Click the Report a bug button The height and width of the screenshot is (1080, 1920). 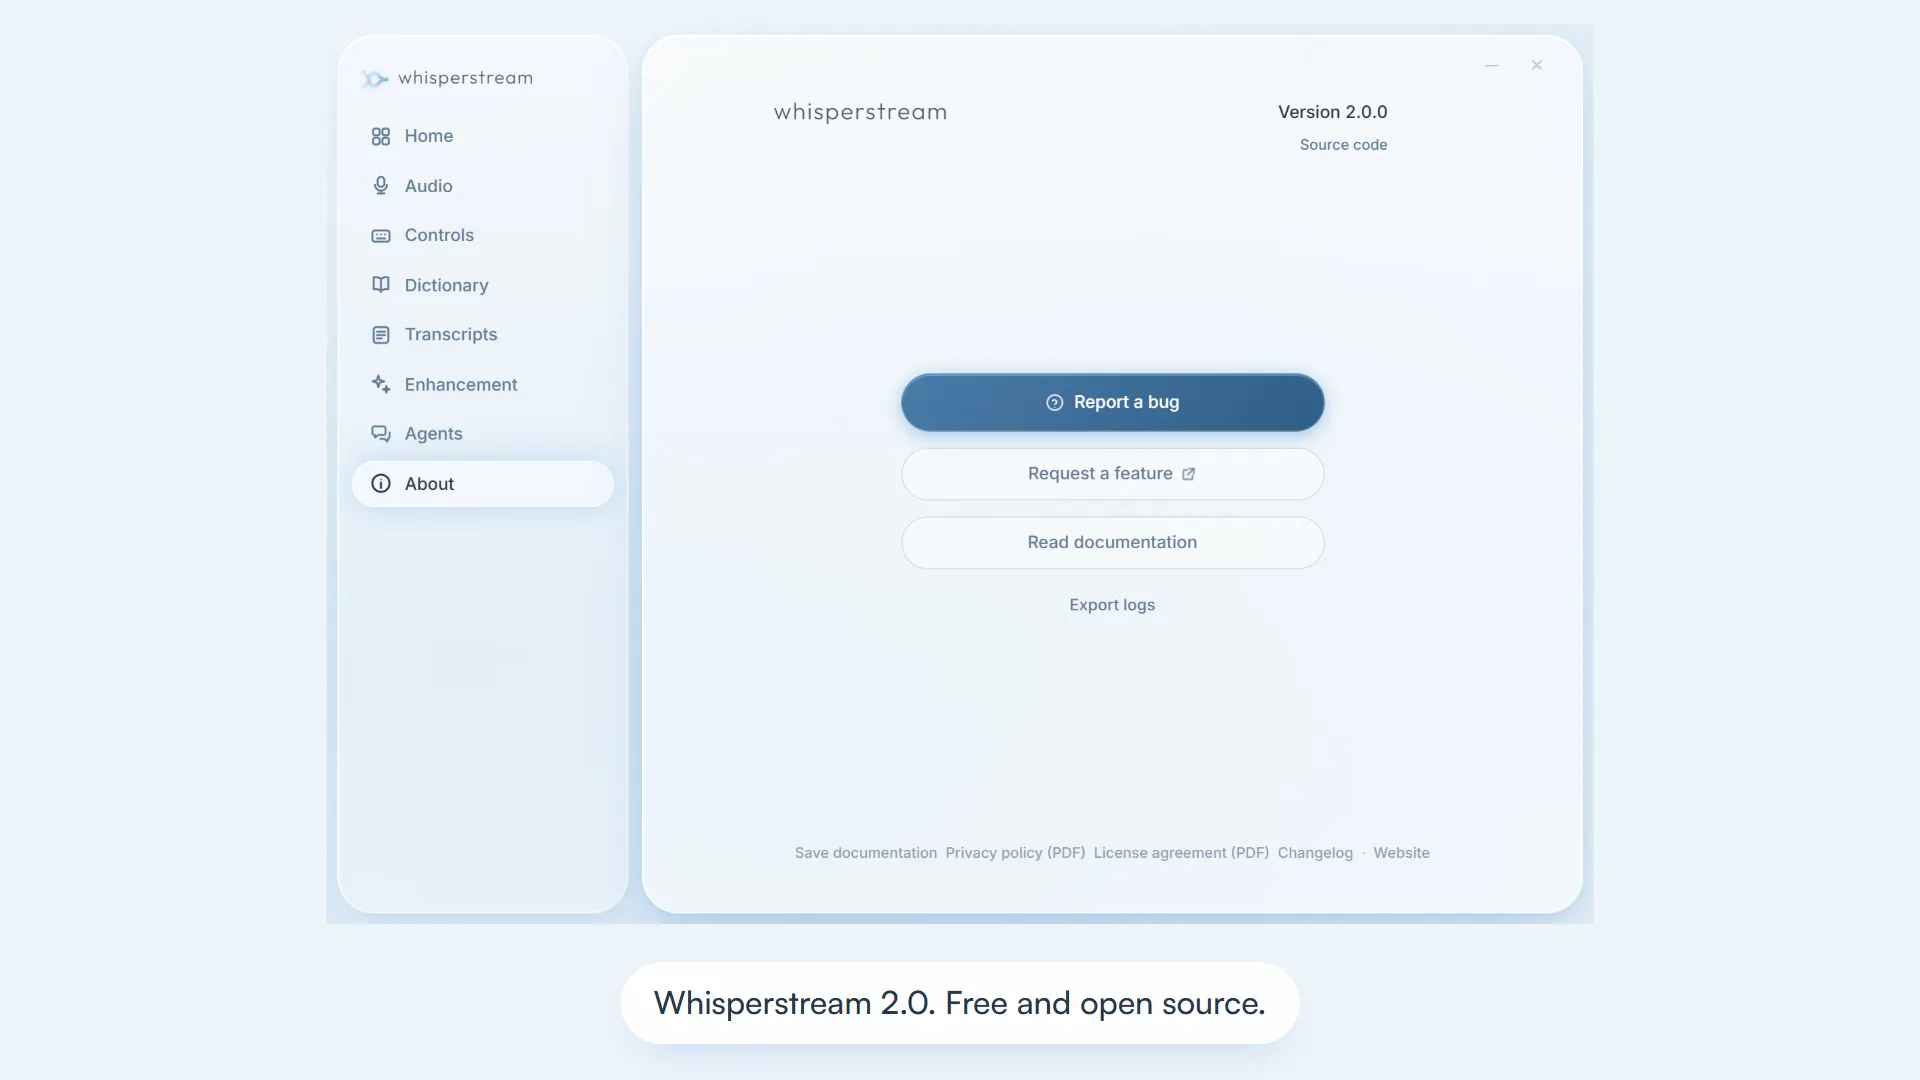tap(1112, 402)
